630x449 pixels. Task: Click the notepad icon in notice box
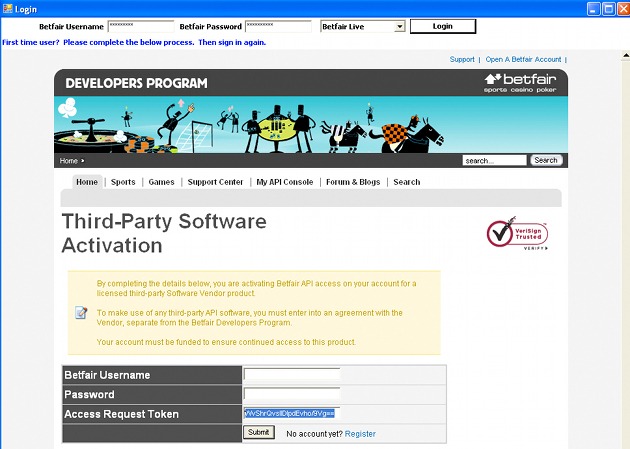point(81,312)
